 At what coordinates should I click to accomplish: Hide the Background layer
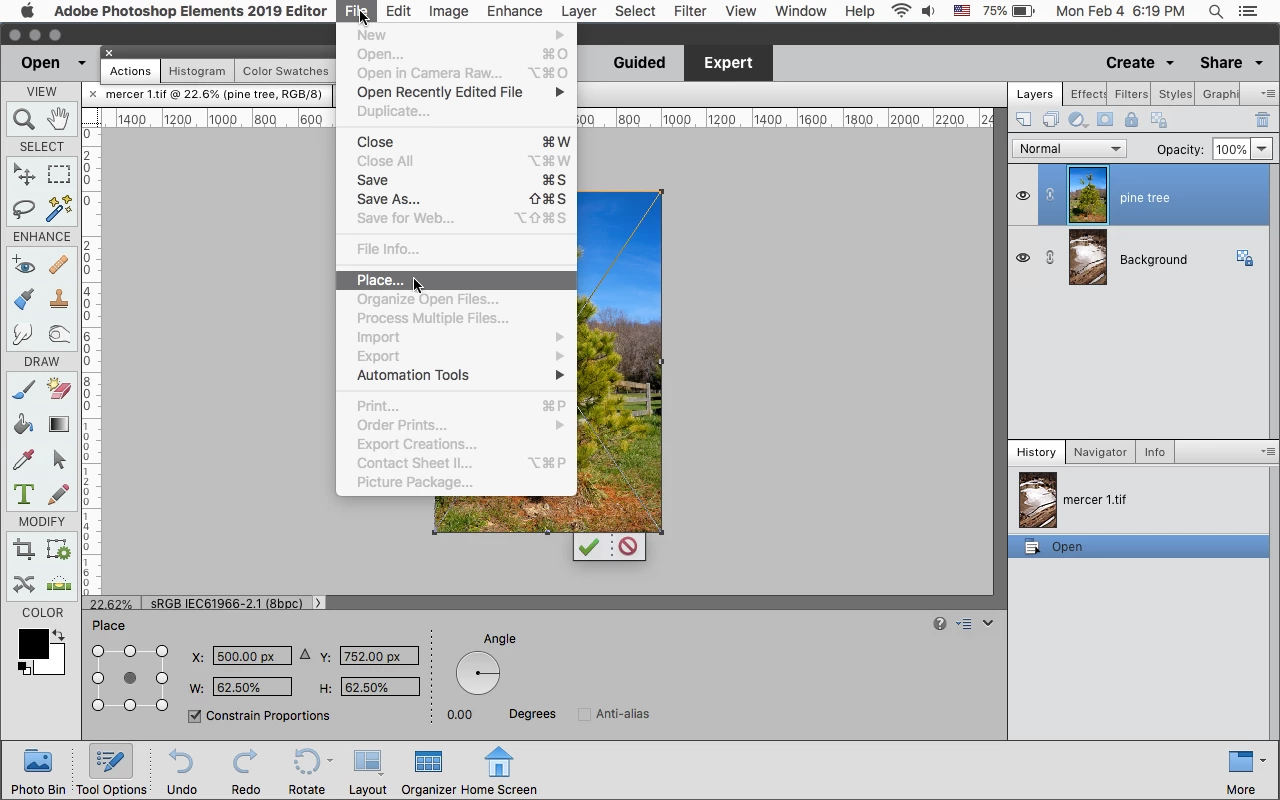click(1022, 258)
